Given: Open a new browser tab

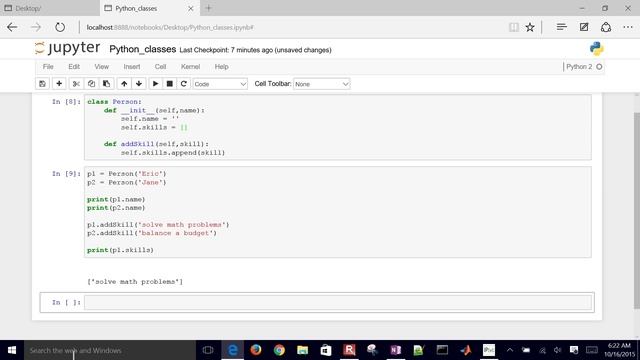Looking at the screenshot, I should tap(209, 8).
